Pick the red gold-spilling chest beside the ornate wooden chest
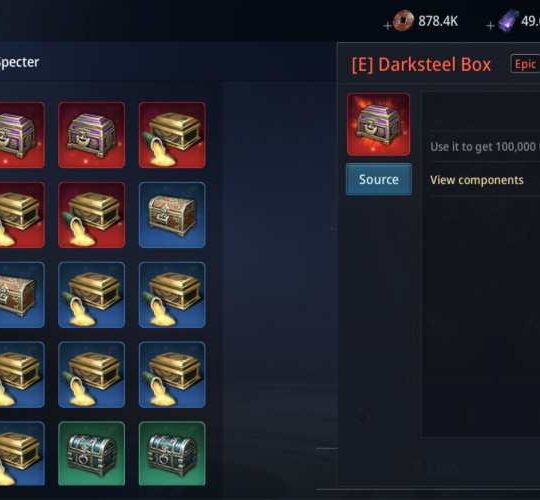Viewport: 540px width, 500px height. tap(92, 215)
